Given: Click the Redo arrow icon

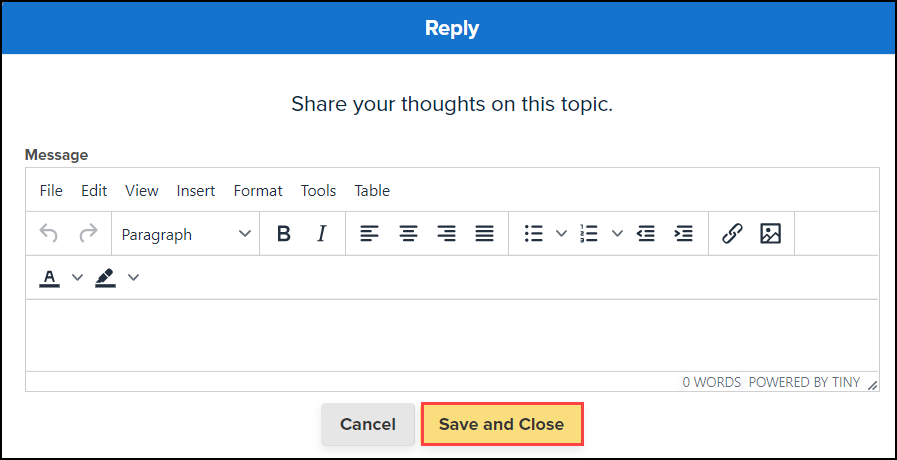Looking at the screenshot, I should click(88, 234).
